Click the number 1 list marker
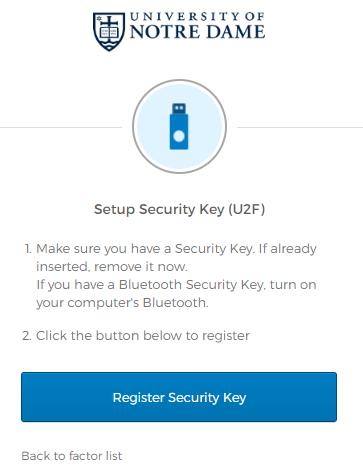 (x=28, y=249)
